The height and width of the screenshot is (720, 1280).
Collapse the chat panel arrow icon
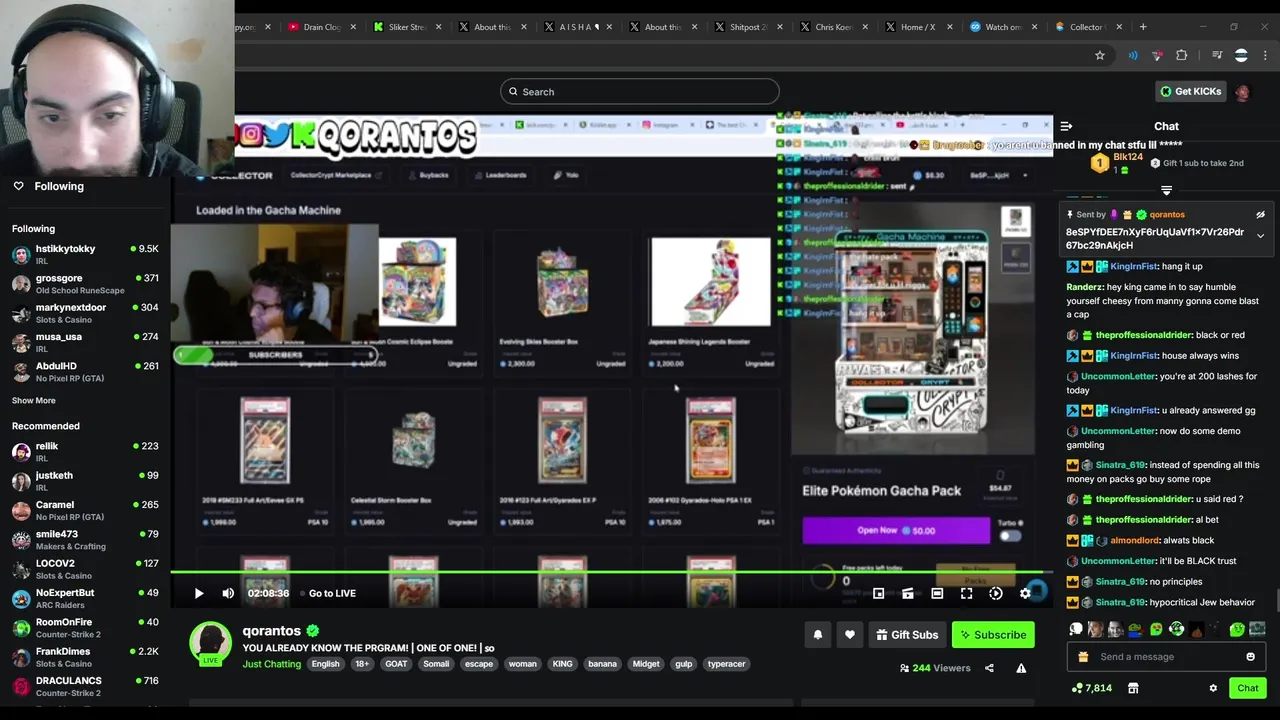1066,126
